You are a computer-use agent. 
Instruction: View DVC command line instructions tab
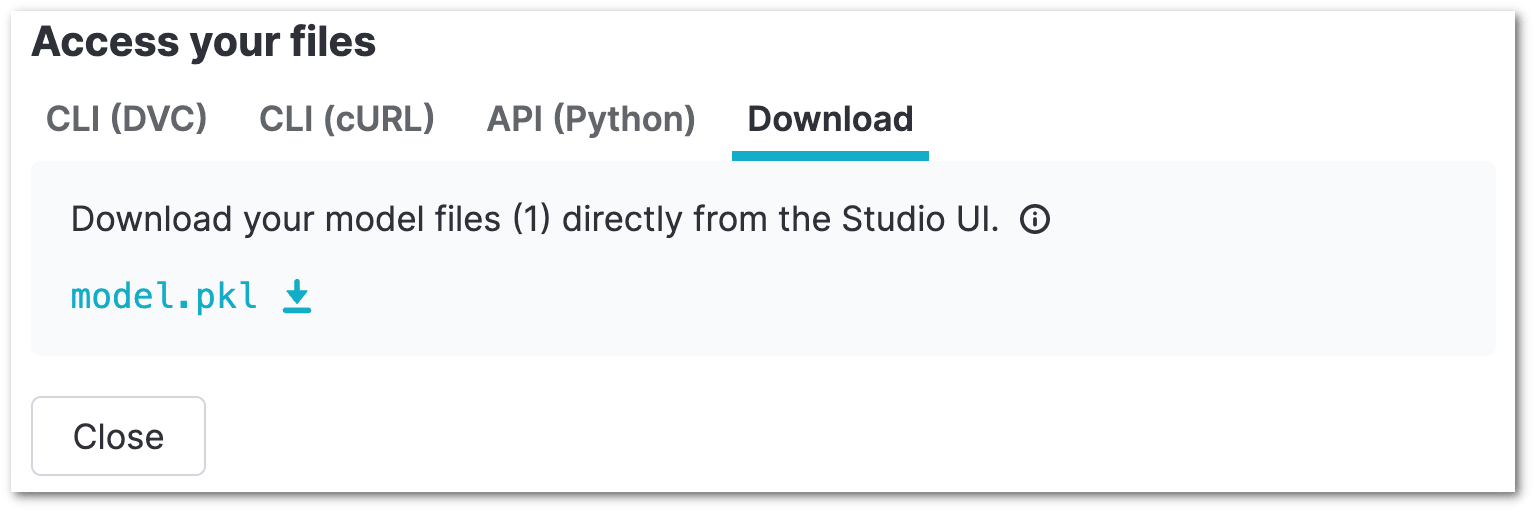127,119
